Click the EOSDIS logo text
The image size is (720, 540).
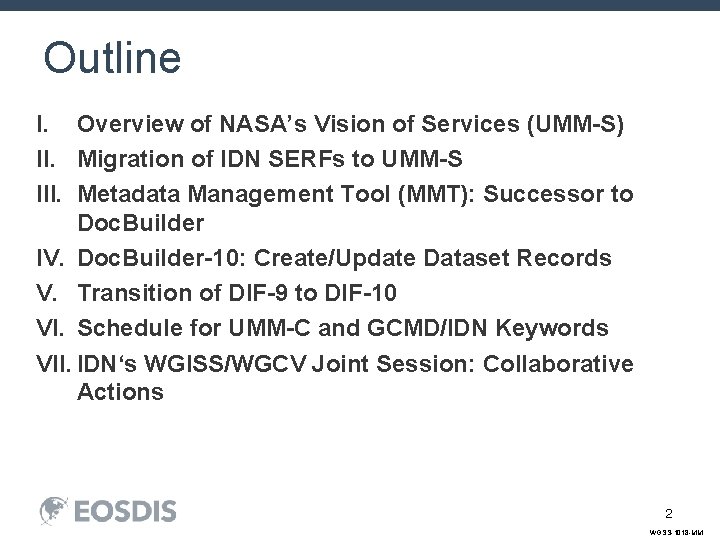125,512
